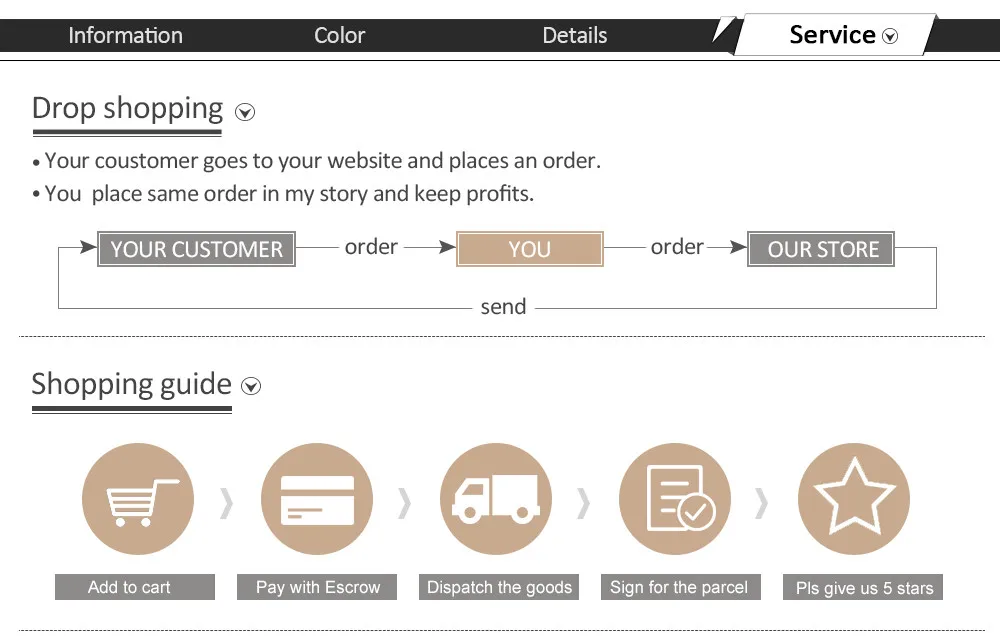Viewport: 1000px width, 644px height.
Task: Click chevron arrow before the star icon
Action: coord(761,504)
